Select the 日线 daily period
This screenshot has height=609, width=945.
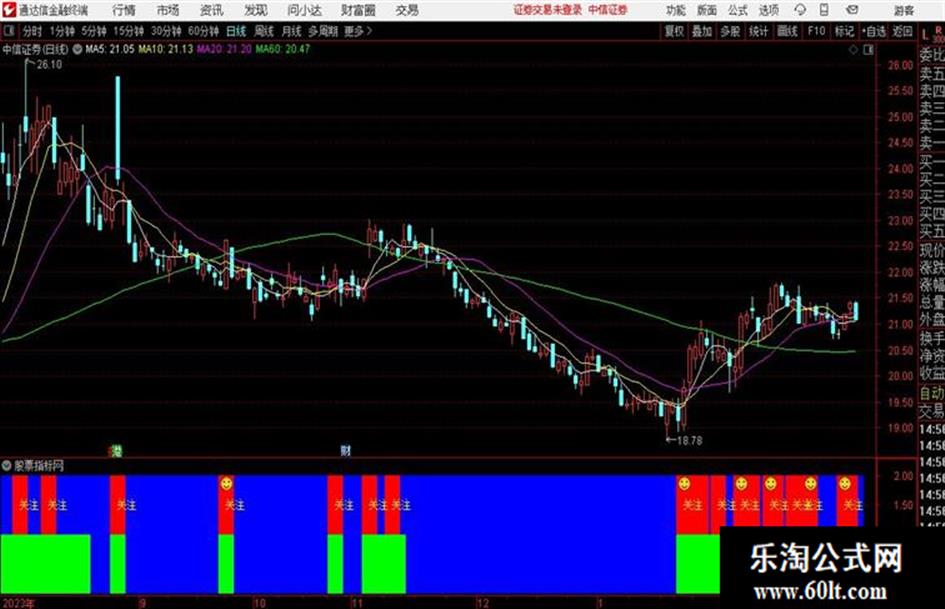click(x=236, y=31)
